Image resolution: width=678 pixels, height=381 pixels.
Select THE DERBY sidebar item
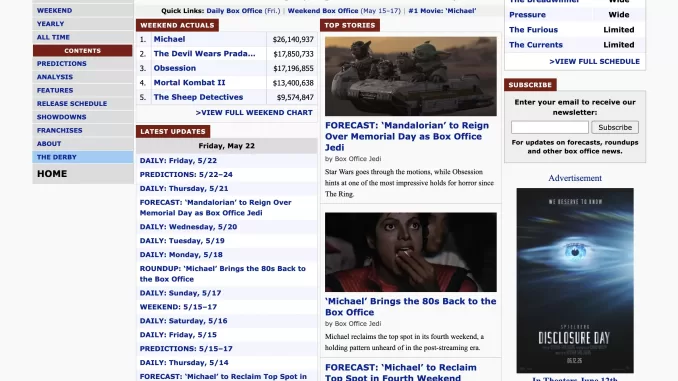(82, 157)
